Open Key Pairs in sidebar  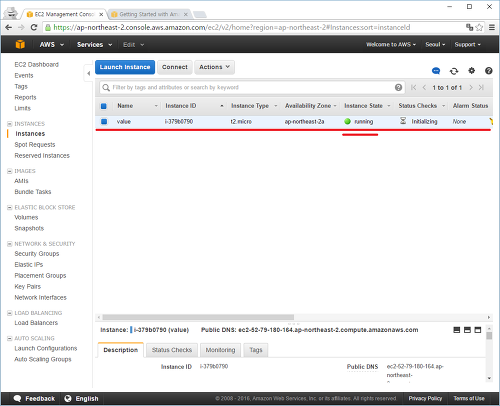pyautogui.click(x=27, y=286)
